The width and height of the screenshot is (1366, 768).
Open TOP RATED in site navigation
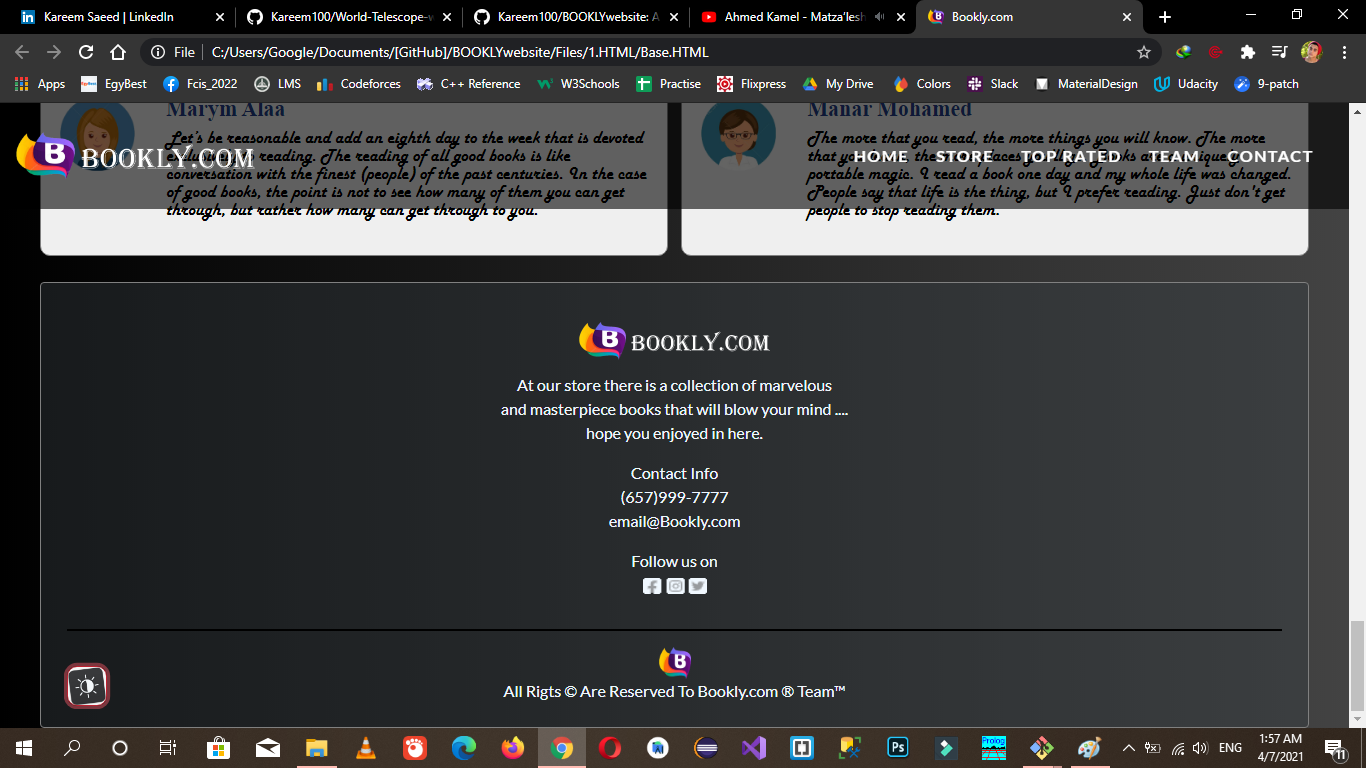click(1070, 156)
